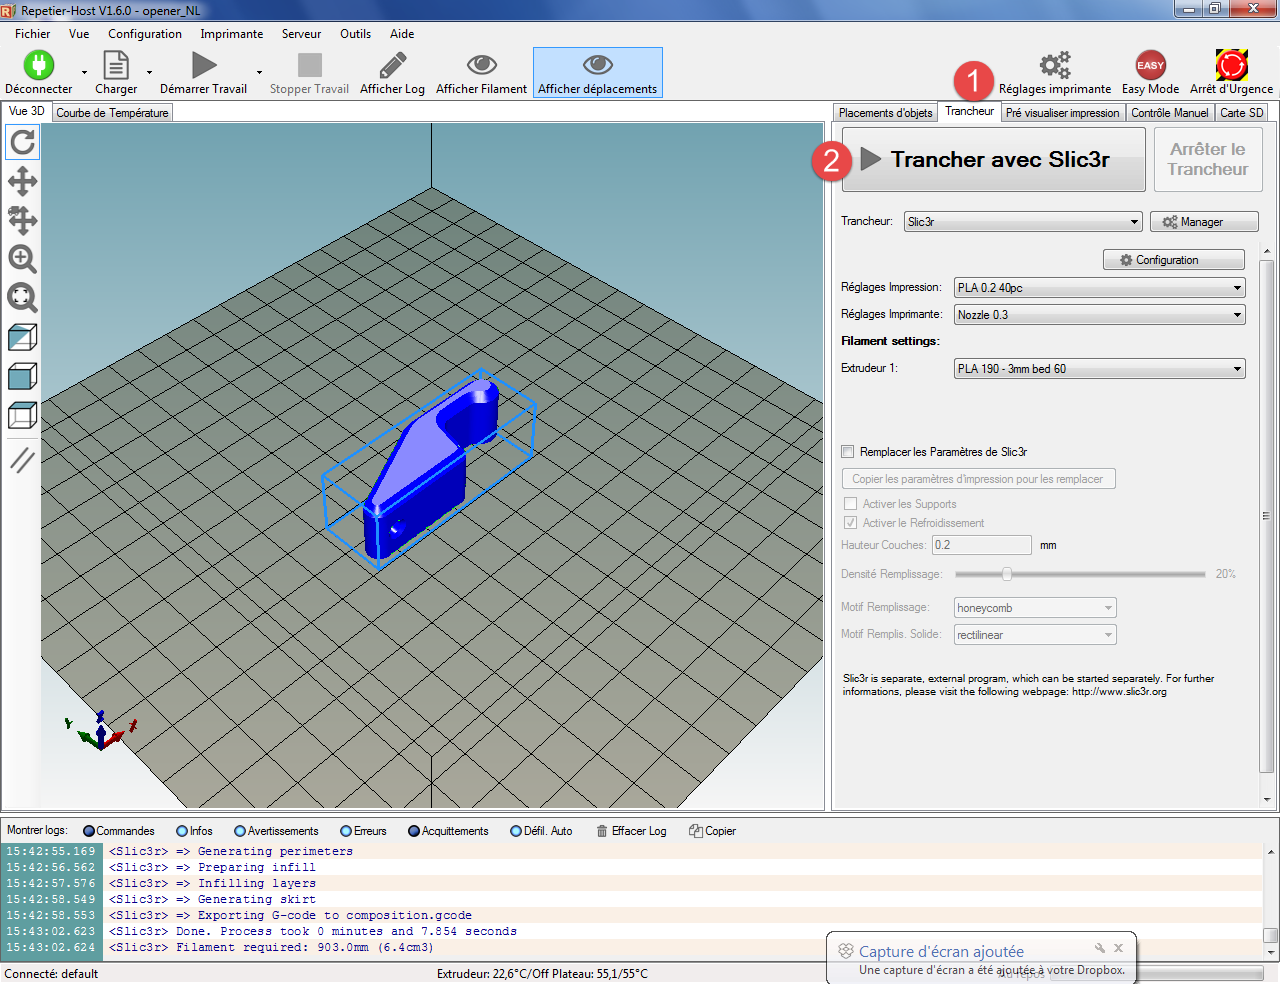Expand the Démarrer Travail dropdown arrow
The width and height of the screenshot is (1280, 984).
pyautogui.click(x=259, y=72)
